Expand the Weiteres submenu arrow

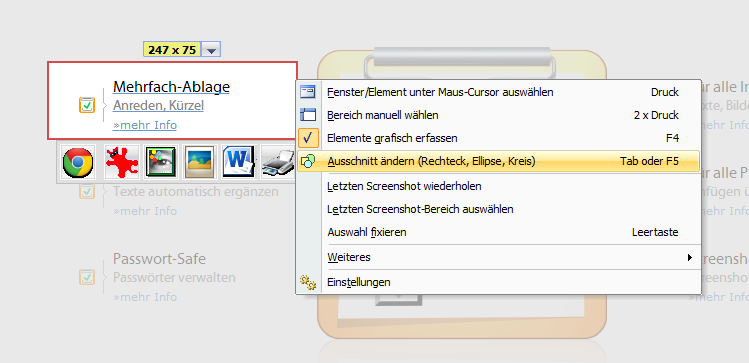coord(689,257)
